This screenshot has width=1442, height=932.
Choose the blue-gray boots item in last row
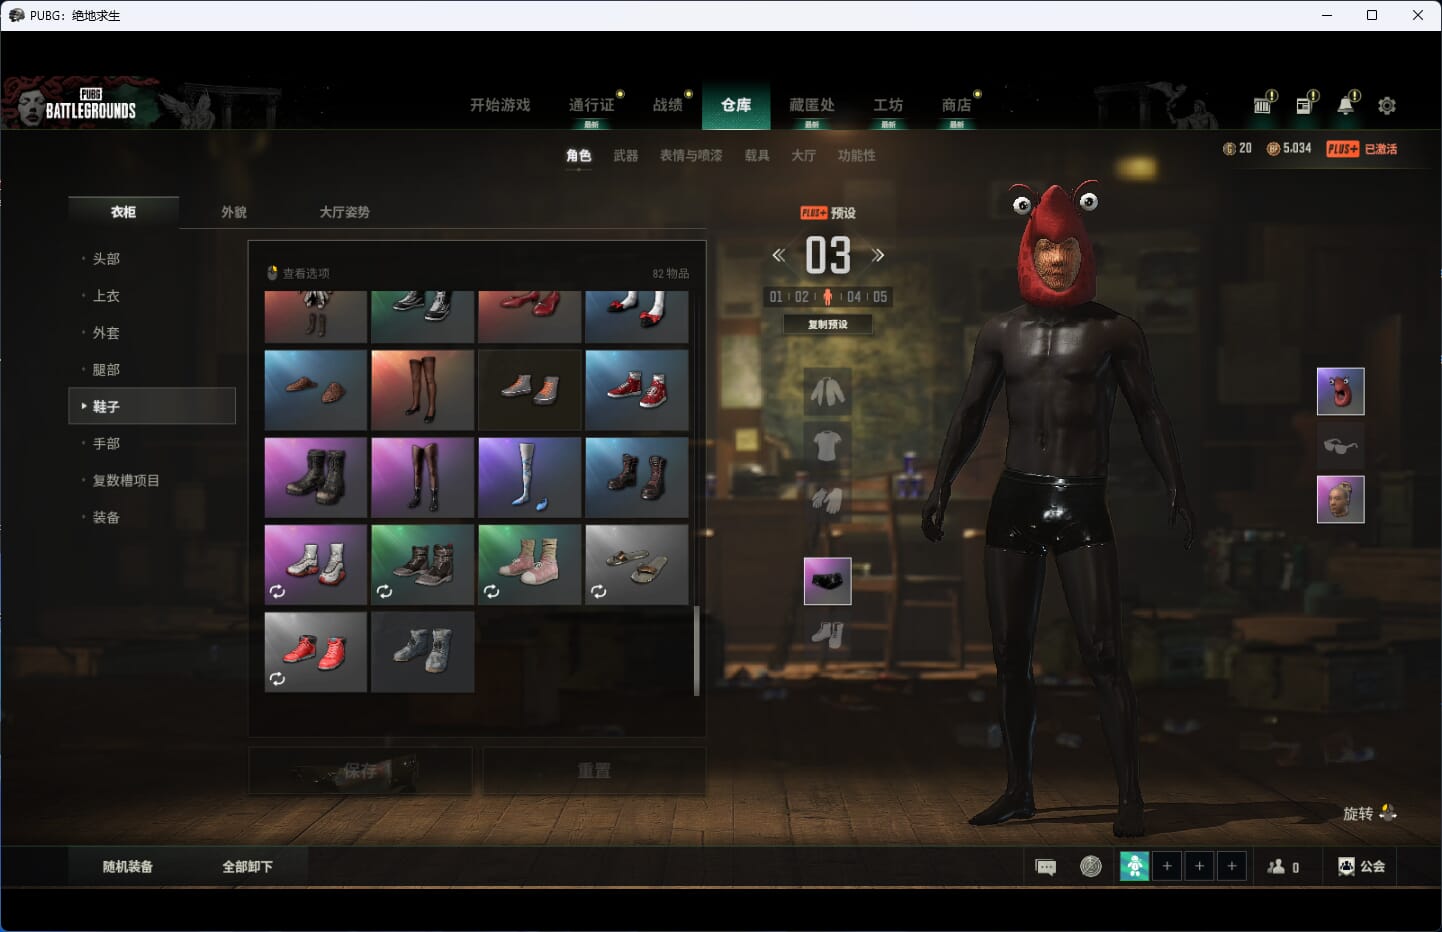click(422, 652)
